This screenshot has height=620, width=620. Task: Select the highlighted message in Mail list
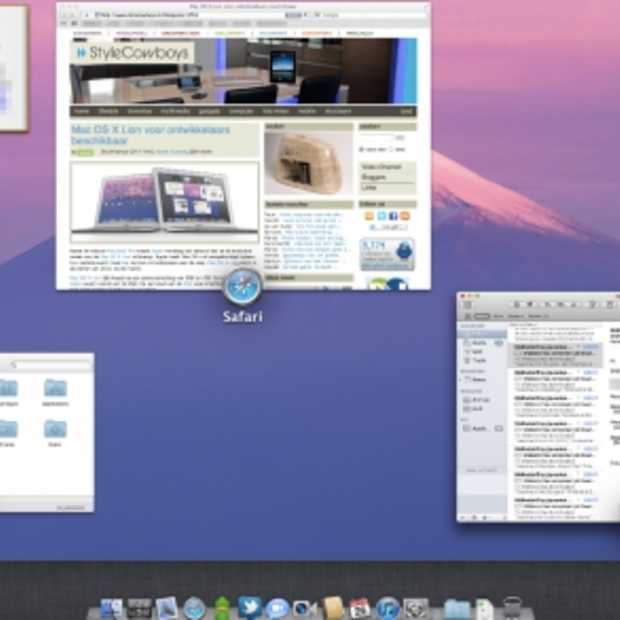coord(556,355)
